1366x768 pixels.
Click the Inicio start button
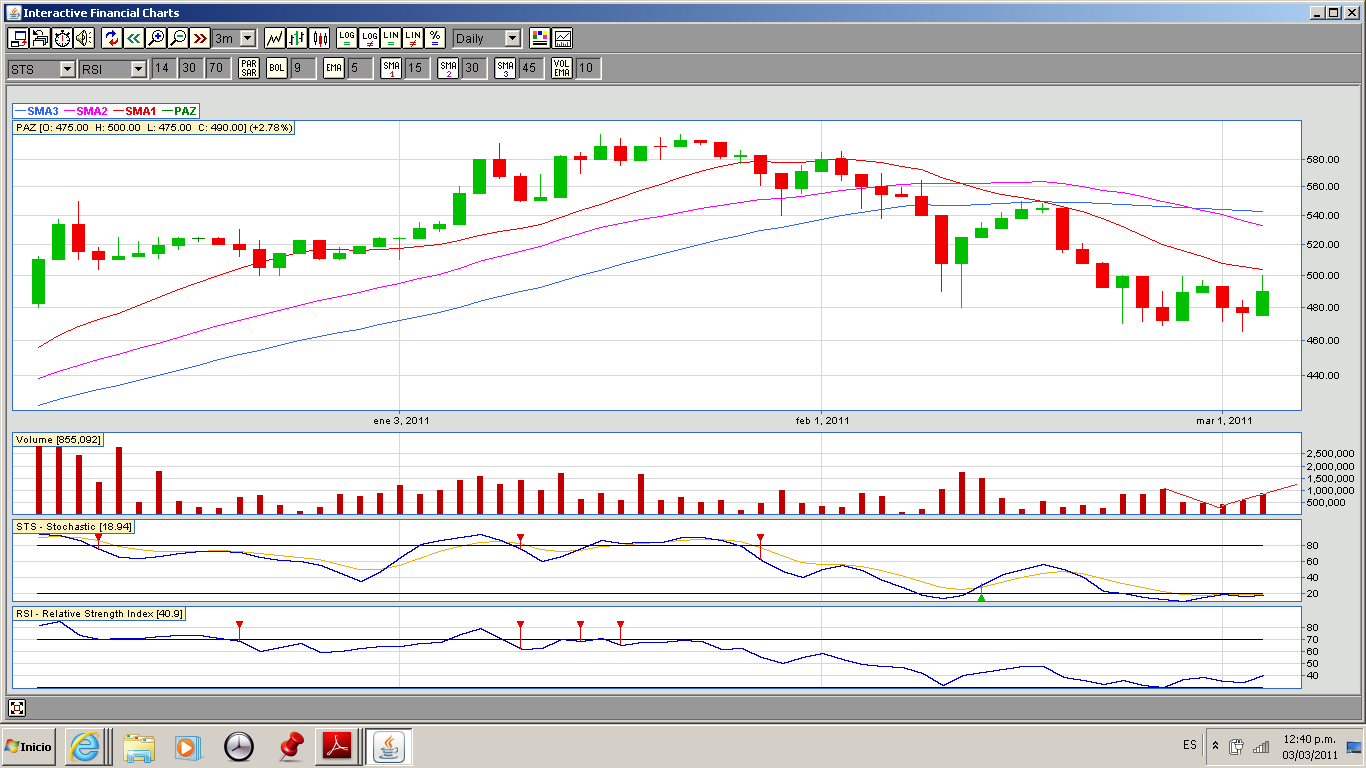click(29, 746)
